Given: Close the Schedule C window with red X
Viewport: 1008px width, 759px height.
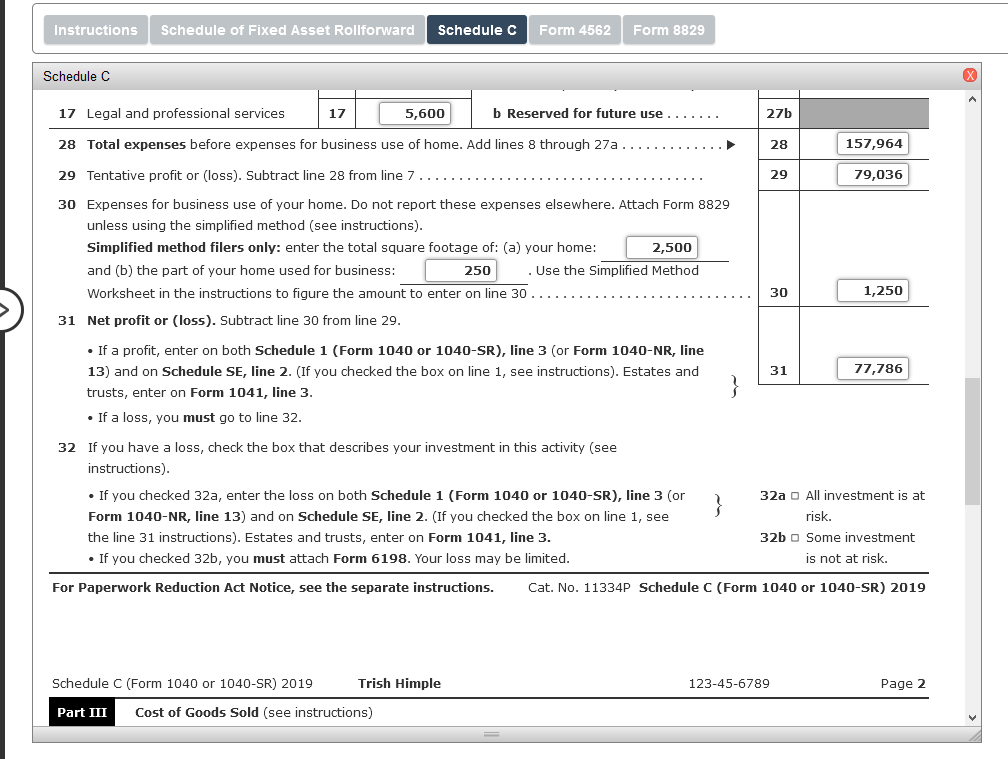Looking at the screenshot, I should (x=968, y=75).
